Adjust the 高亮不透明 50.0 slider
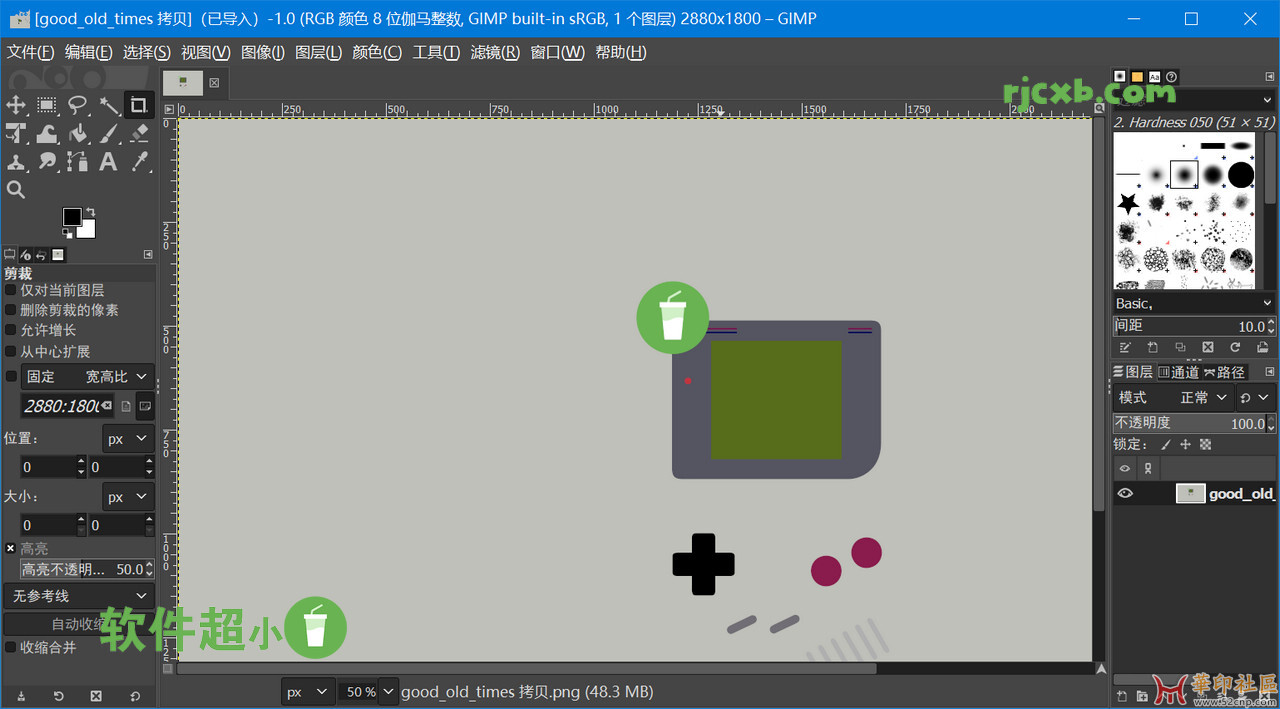 pos(88,569)
